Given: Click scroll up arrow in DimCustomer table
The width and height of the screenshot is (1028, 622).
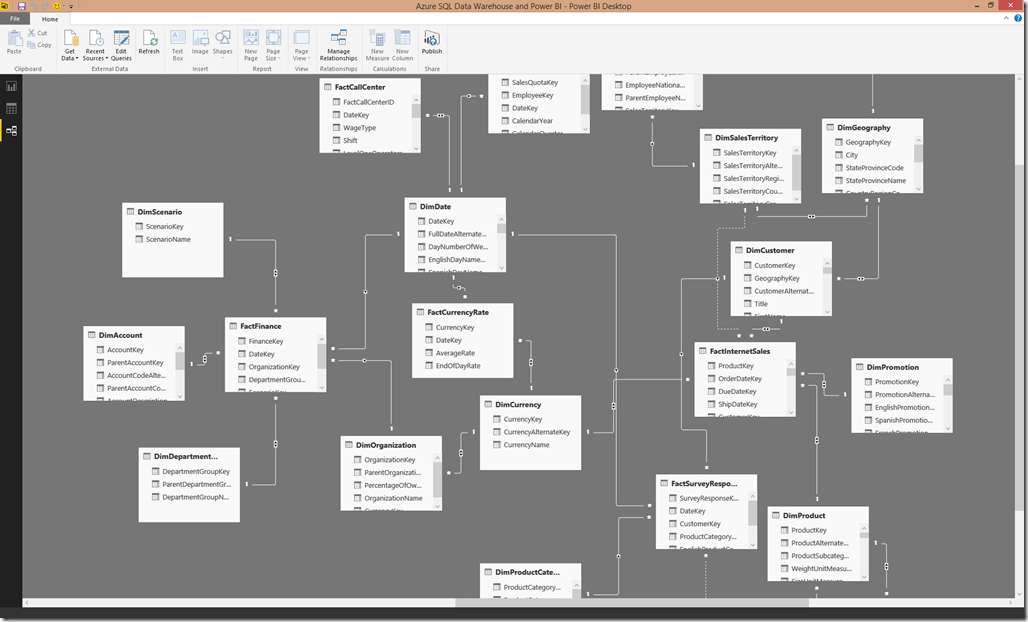Looking at the screenshot, I should point(827,262).
